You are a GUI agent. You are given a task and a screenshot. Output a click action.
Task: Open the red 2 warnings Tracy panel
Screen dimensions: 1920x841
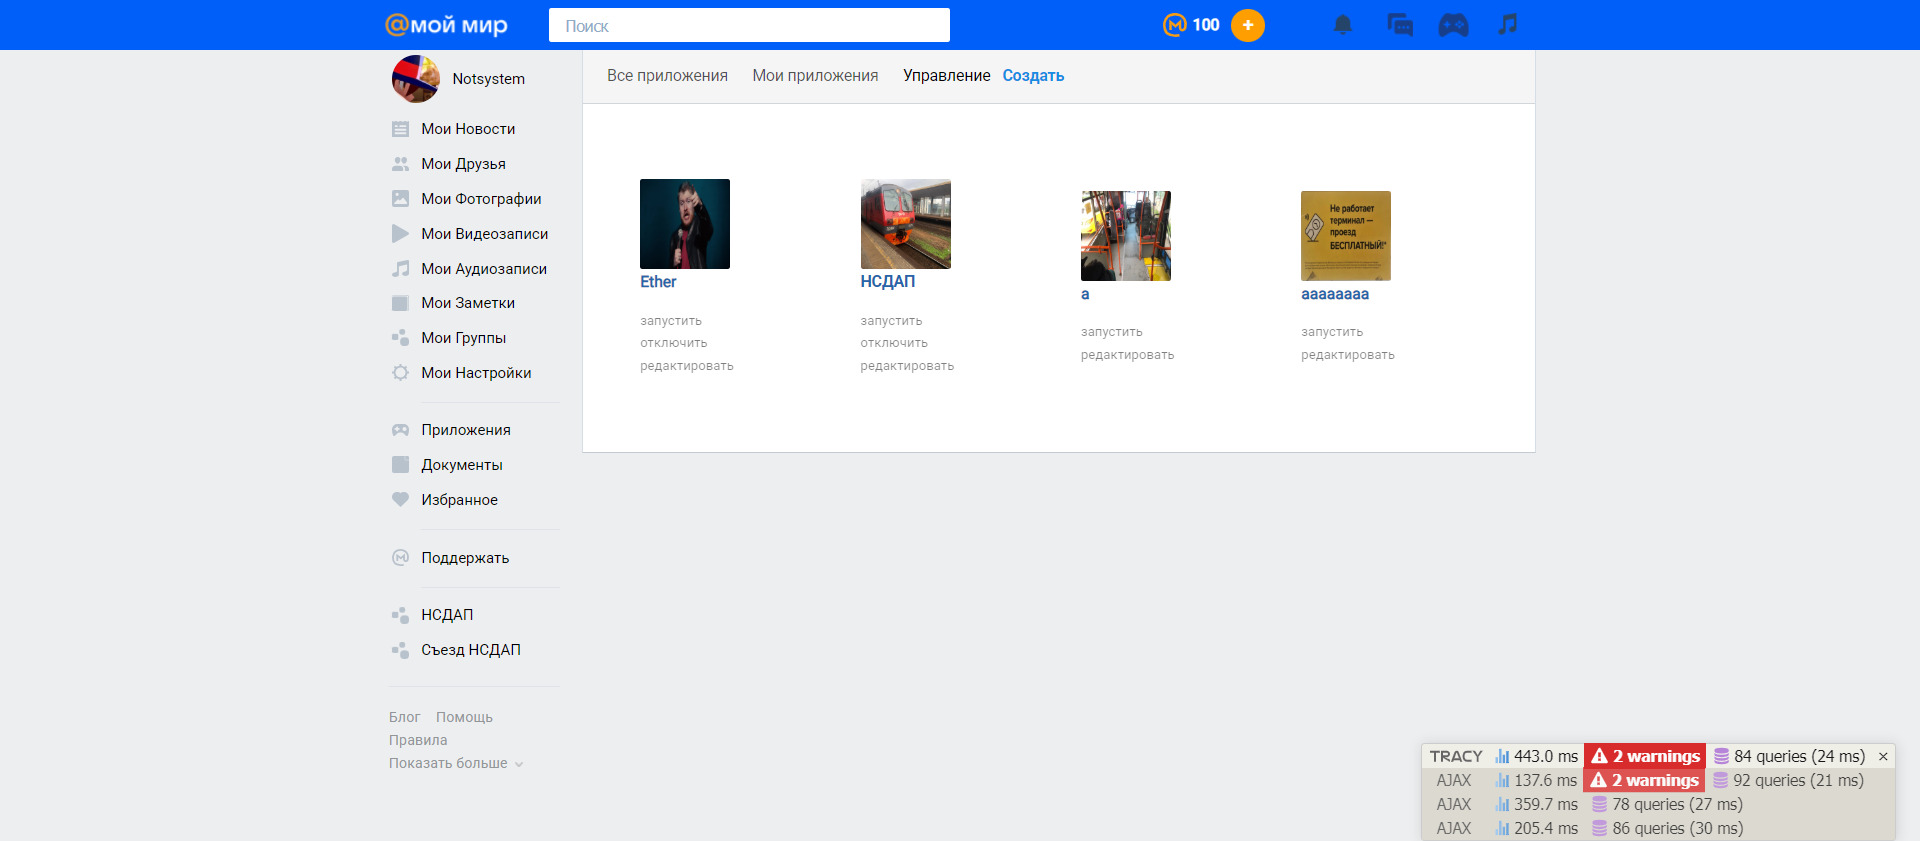pos(1645,757)
